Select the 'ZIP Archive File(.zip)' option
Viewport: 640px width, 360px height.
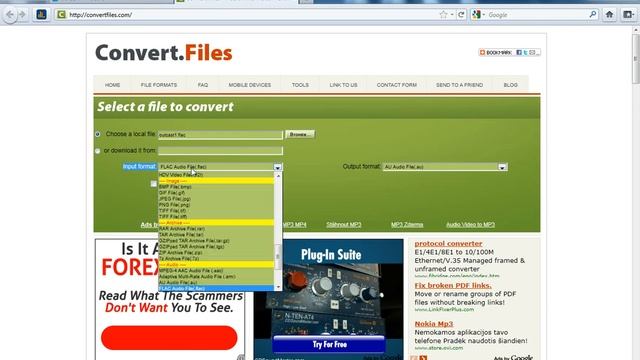click(216, 253)
